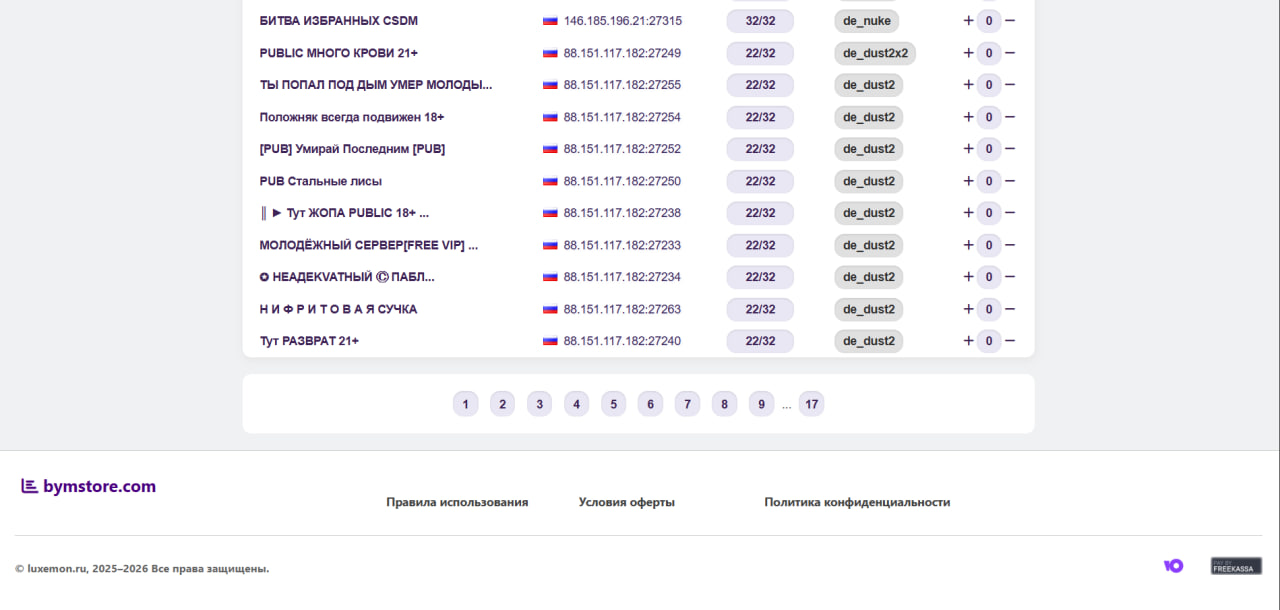1280x610 pixels.
Task: Open Условия оферты link
Action: [626, 502]
